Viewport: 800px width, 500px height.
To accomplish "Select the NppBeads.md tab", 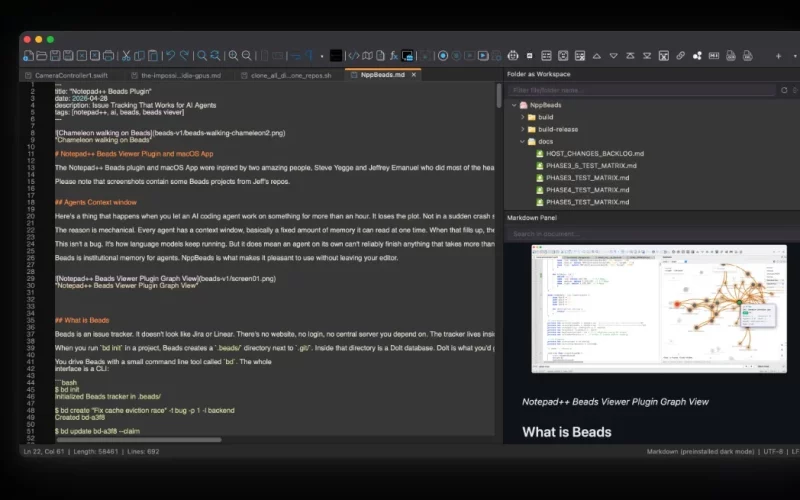I will [x=382, y=75].
